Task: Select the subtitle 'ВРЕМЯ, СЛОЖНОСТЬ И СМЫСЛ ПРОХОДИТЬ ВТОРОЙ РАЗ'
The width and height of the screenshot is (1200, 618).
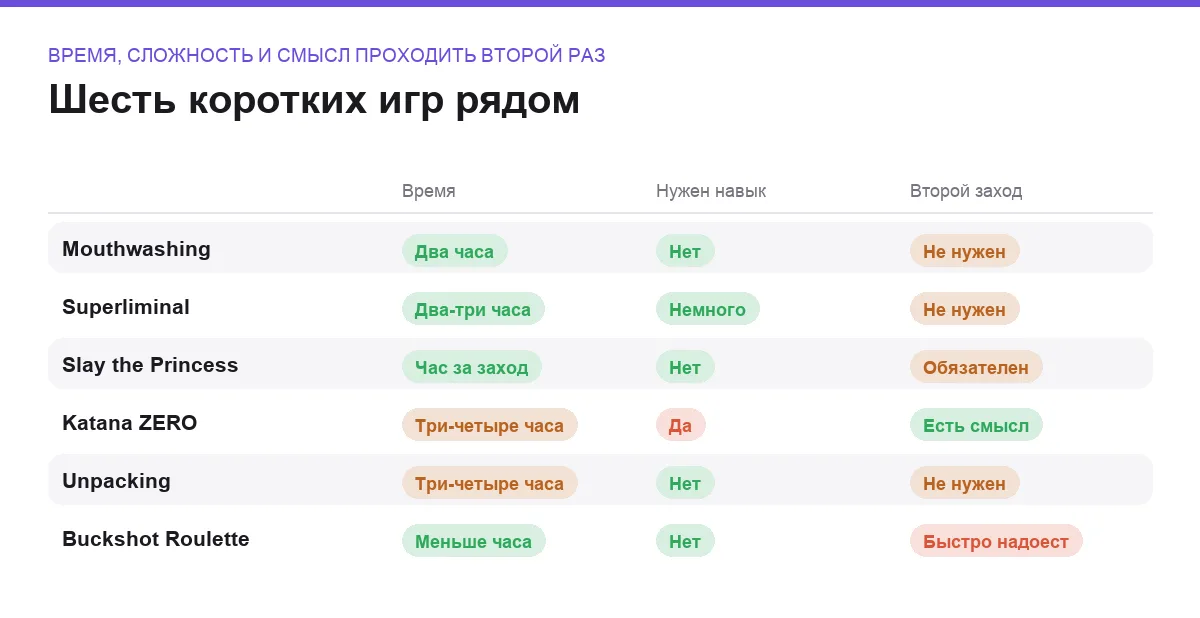Action: pyautogui.click(x=326, y=55)
